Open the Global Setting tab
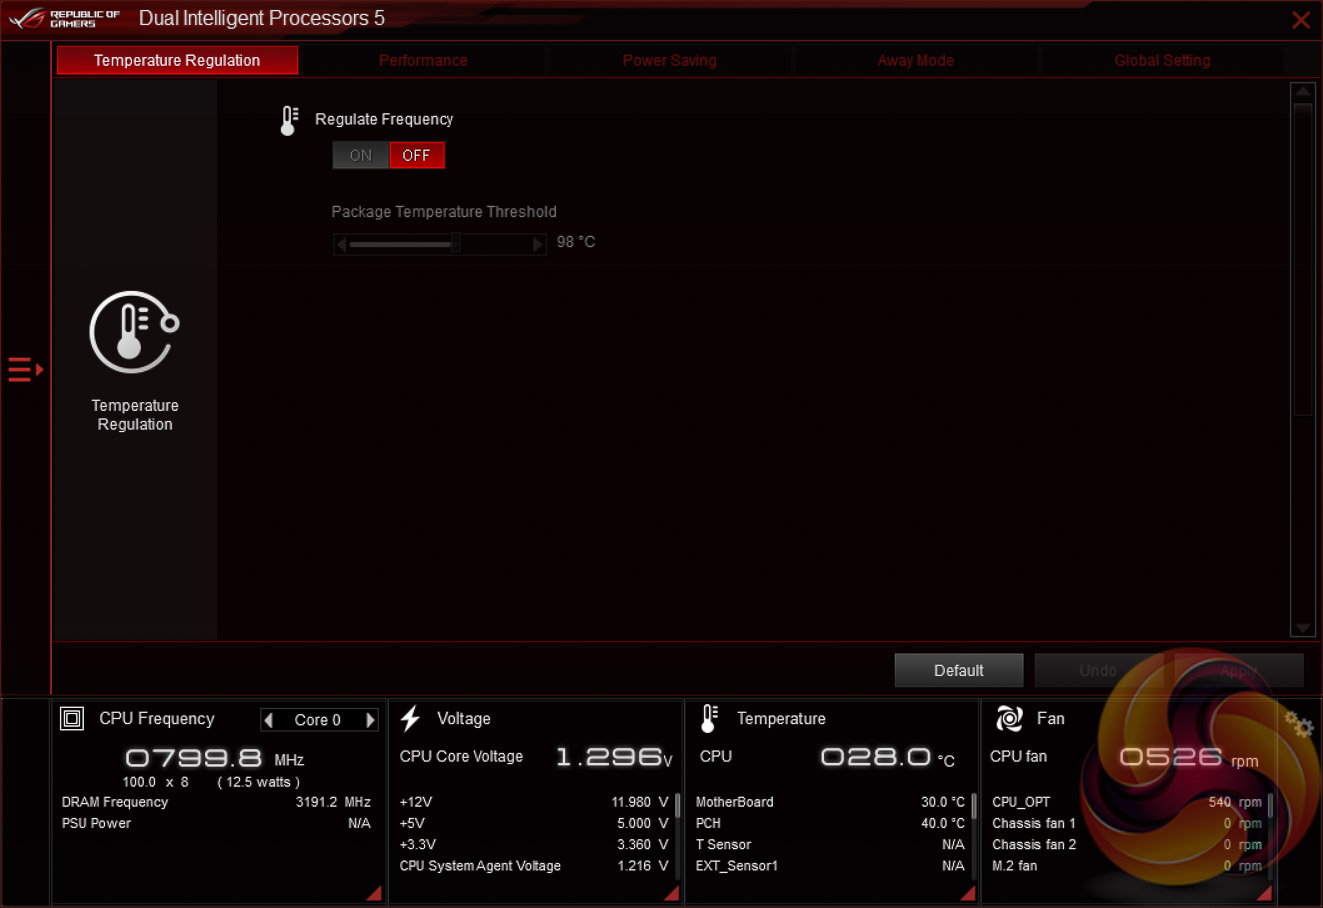This screenshot has width=1323, height=908. (1162, 60)
